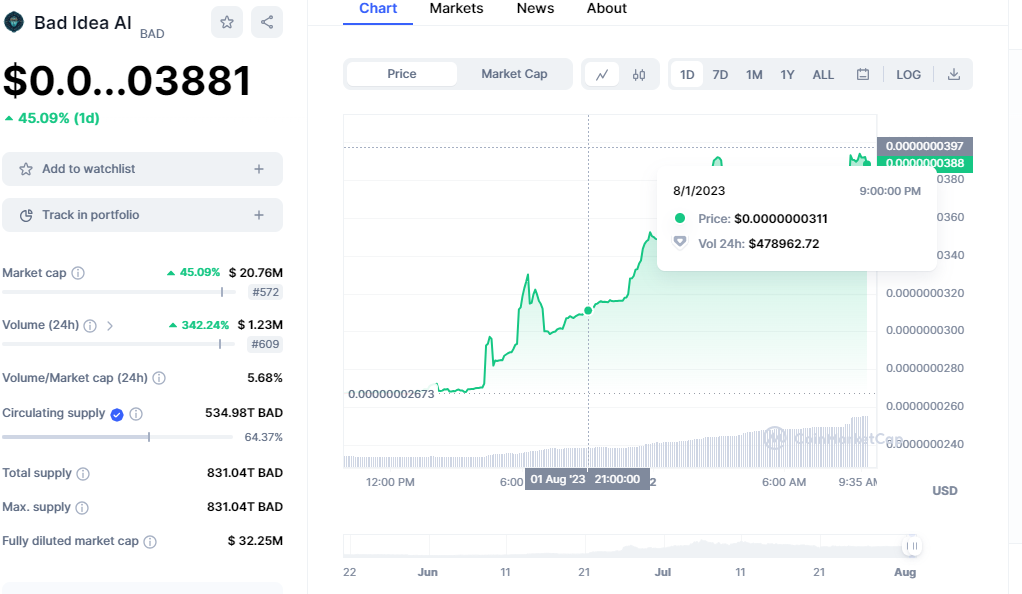Expand Volume (24h) details chevron
This screenshot has height=594, width=1022.
(110, 325)
